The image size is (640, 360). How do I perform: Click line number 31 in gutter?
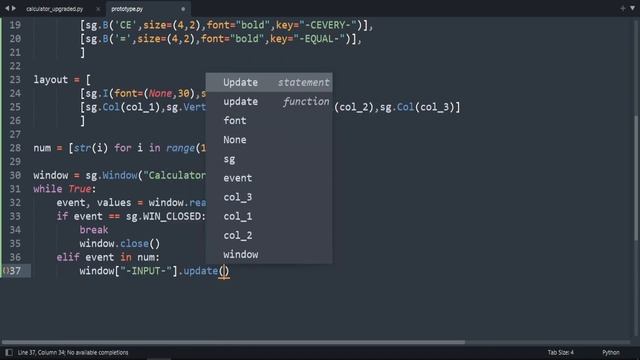(x=15, y=189)
